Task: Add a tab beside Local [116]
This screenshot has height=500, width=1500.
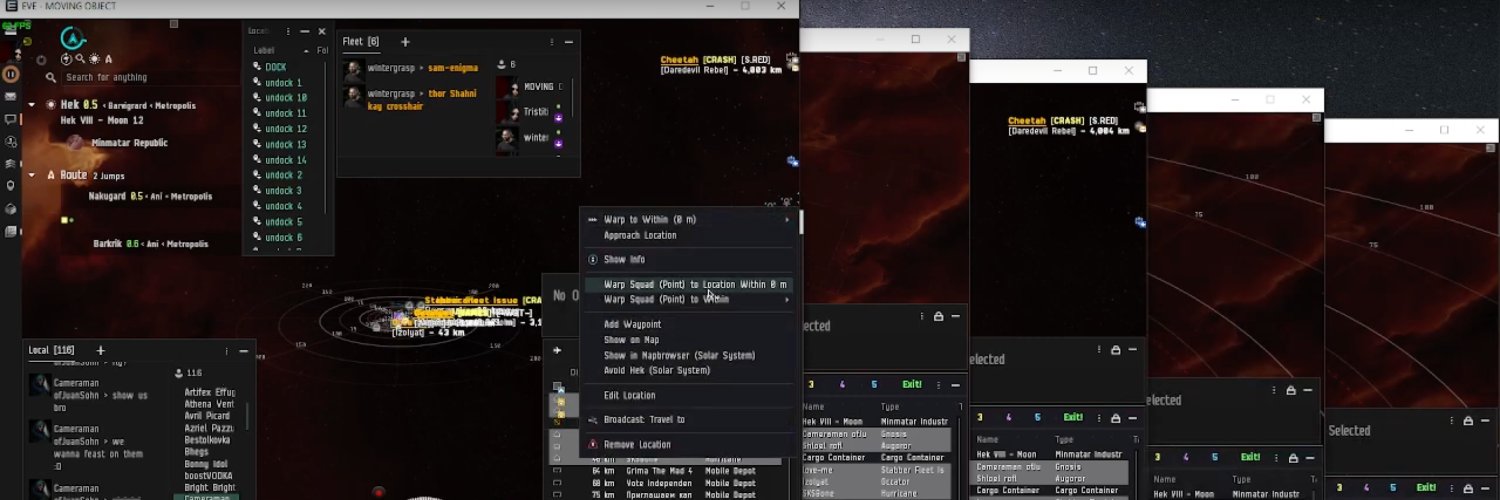Action: point(100,350)
